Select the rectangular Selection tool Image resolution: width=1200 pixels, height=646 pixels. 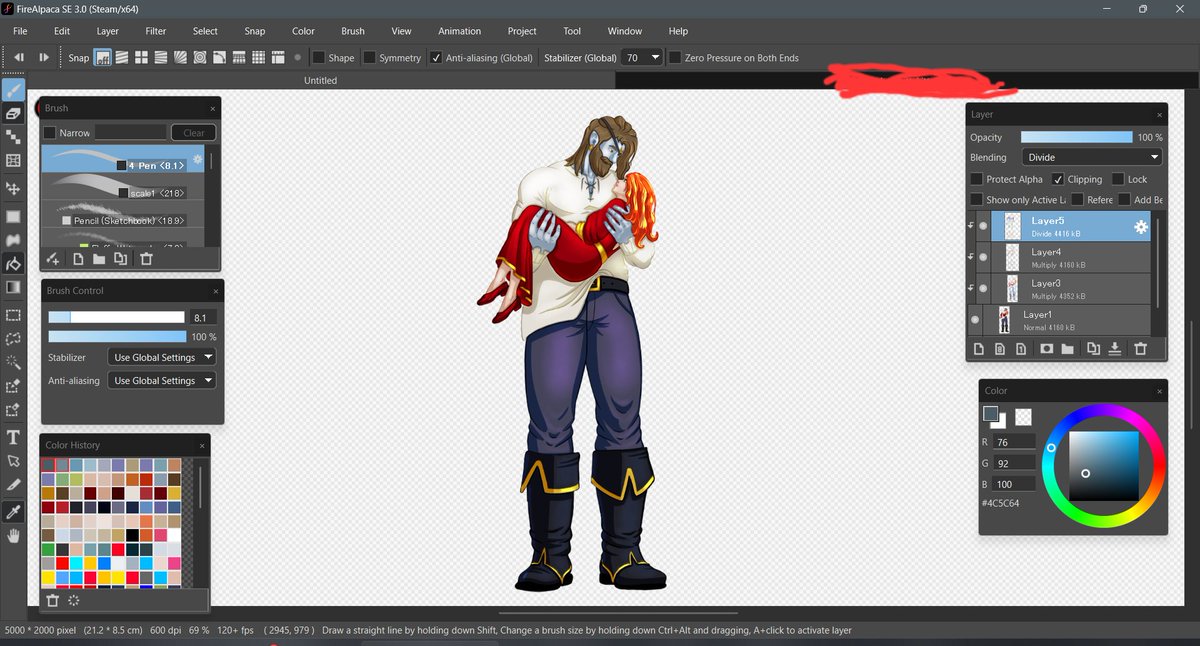[13, 314]
